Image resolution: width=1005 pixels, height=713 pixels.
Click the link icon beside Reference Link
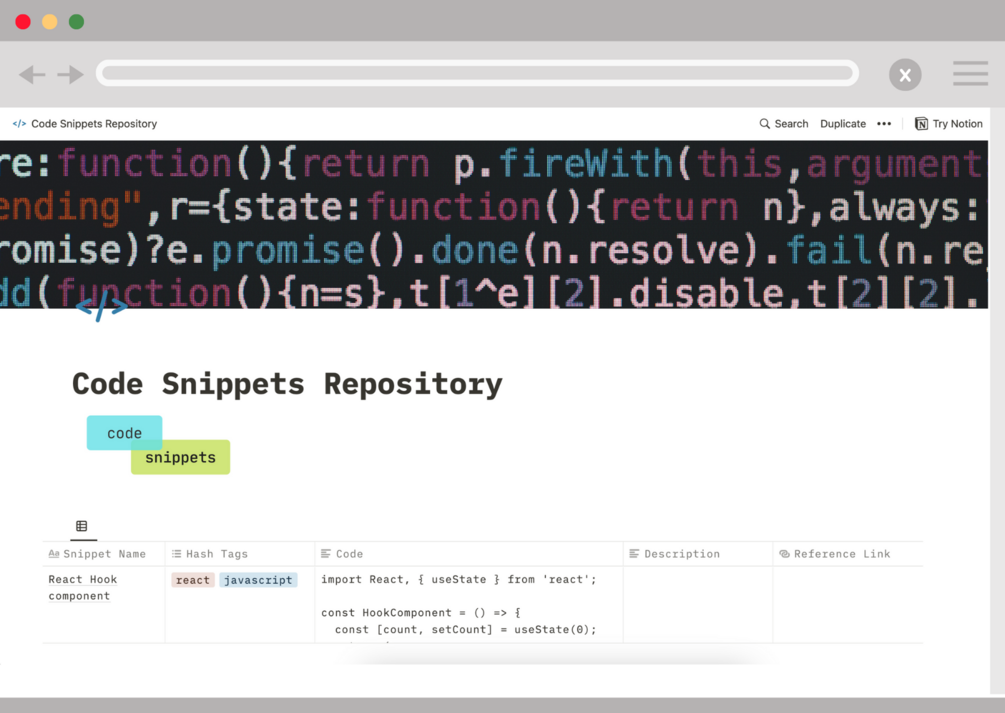[785, 554]
